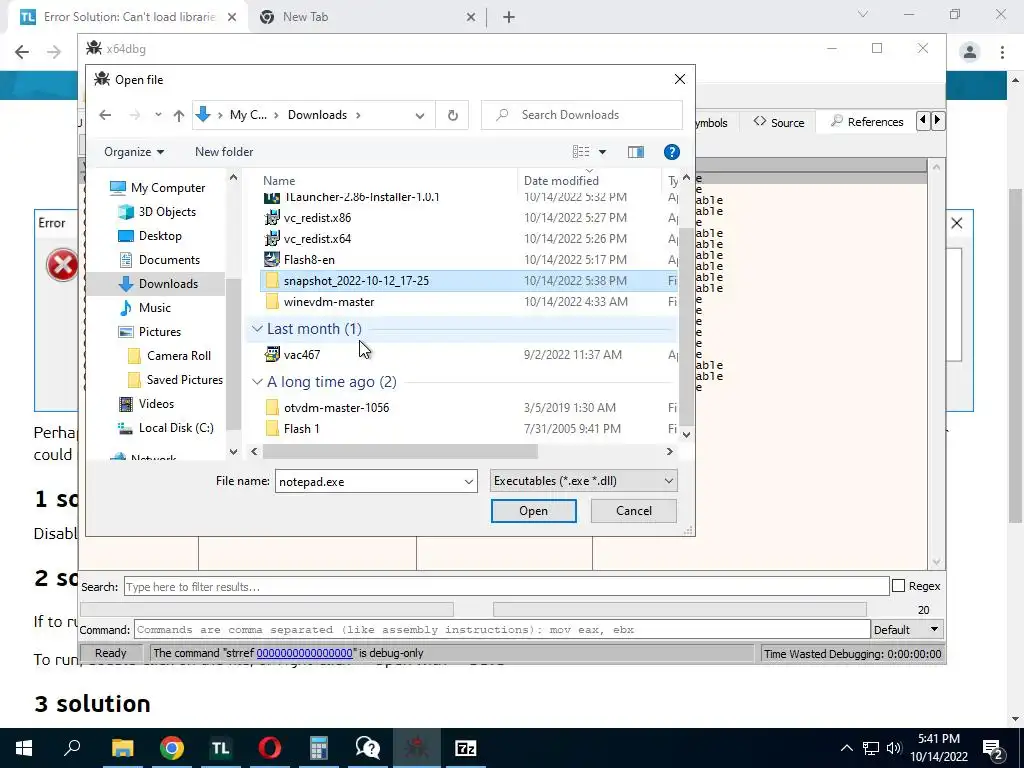Image resolution: width=1024 pixels, height=768 pixels.
Task: Select Camera Roll folder in navigation pane
Action: pos(170,356)
